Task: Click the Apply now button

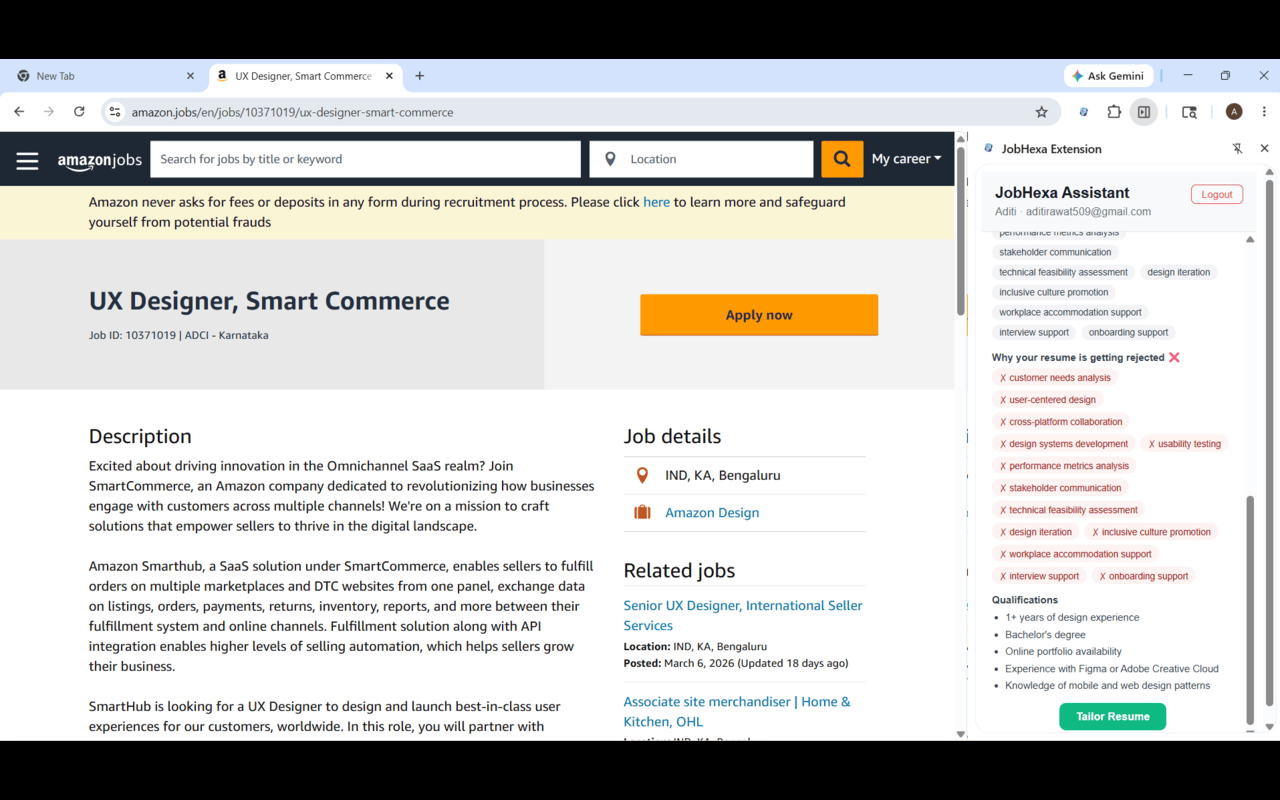Action: click(x=759, y=315)
